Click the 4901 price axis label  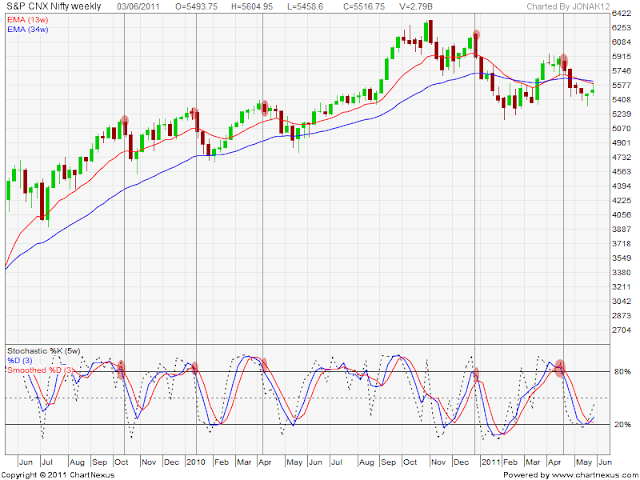click(622, 143)
